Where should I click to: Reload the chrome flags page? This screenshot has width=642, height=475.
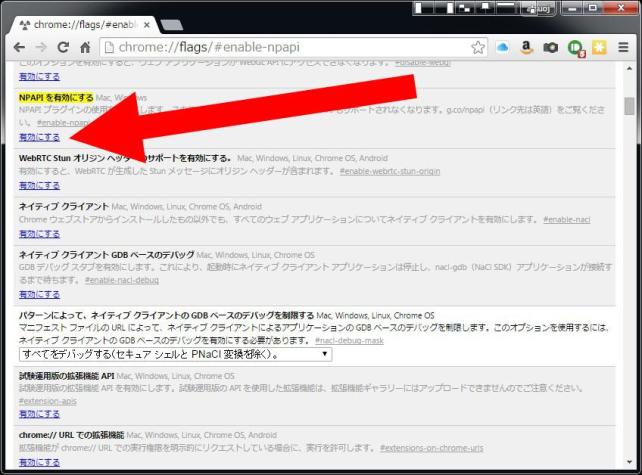(x=63, y=48)
